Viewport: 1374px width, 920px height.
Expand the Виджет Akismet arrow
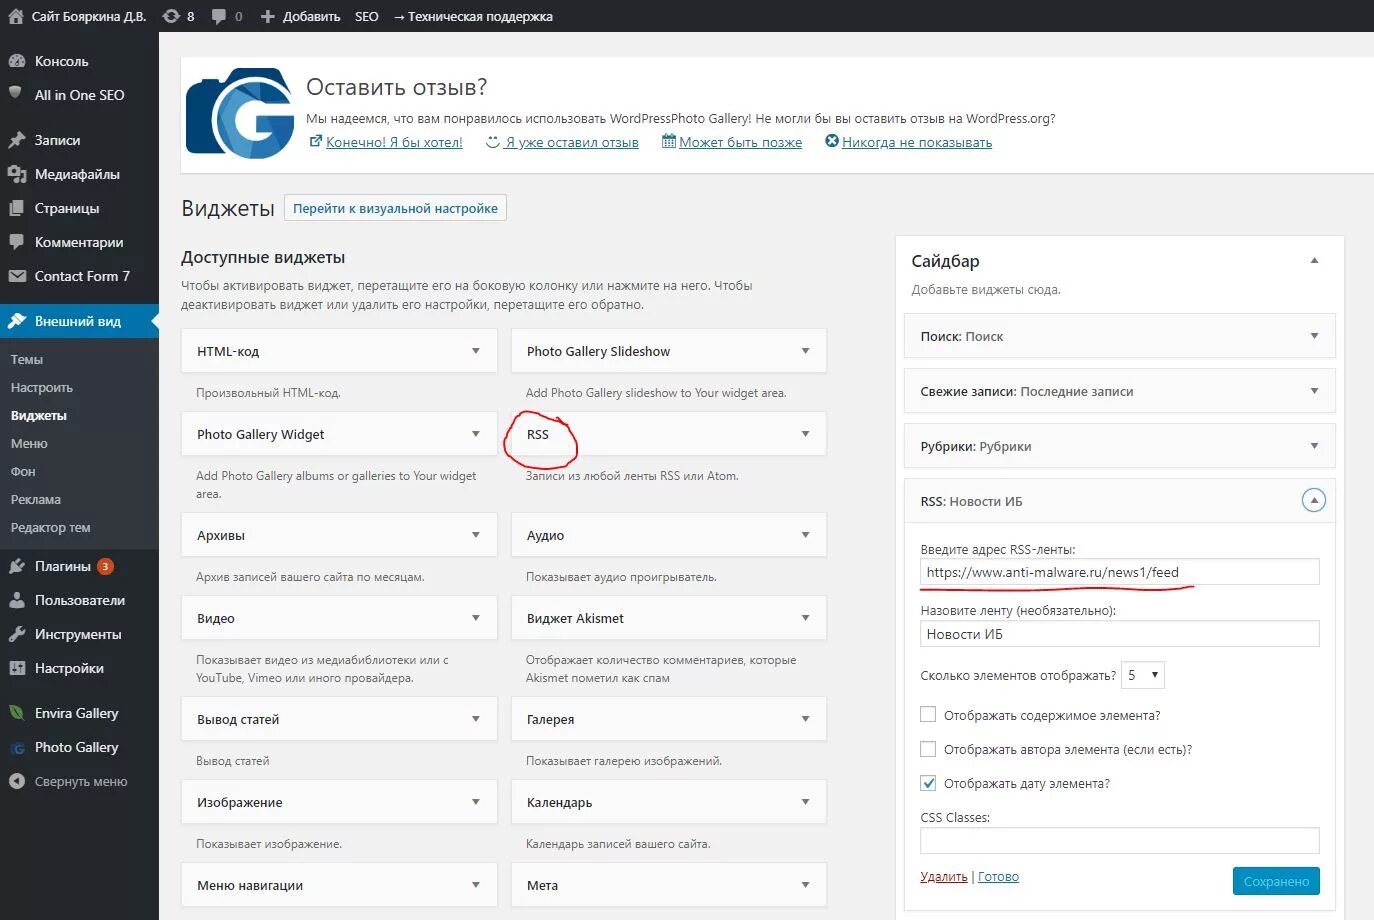[x=806, y=618]
